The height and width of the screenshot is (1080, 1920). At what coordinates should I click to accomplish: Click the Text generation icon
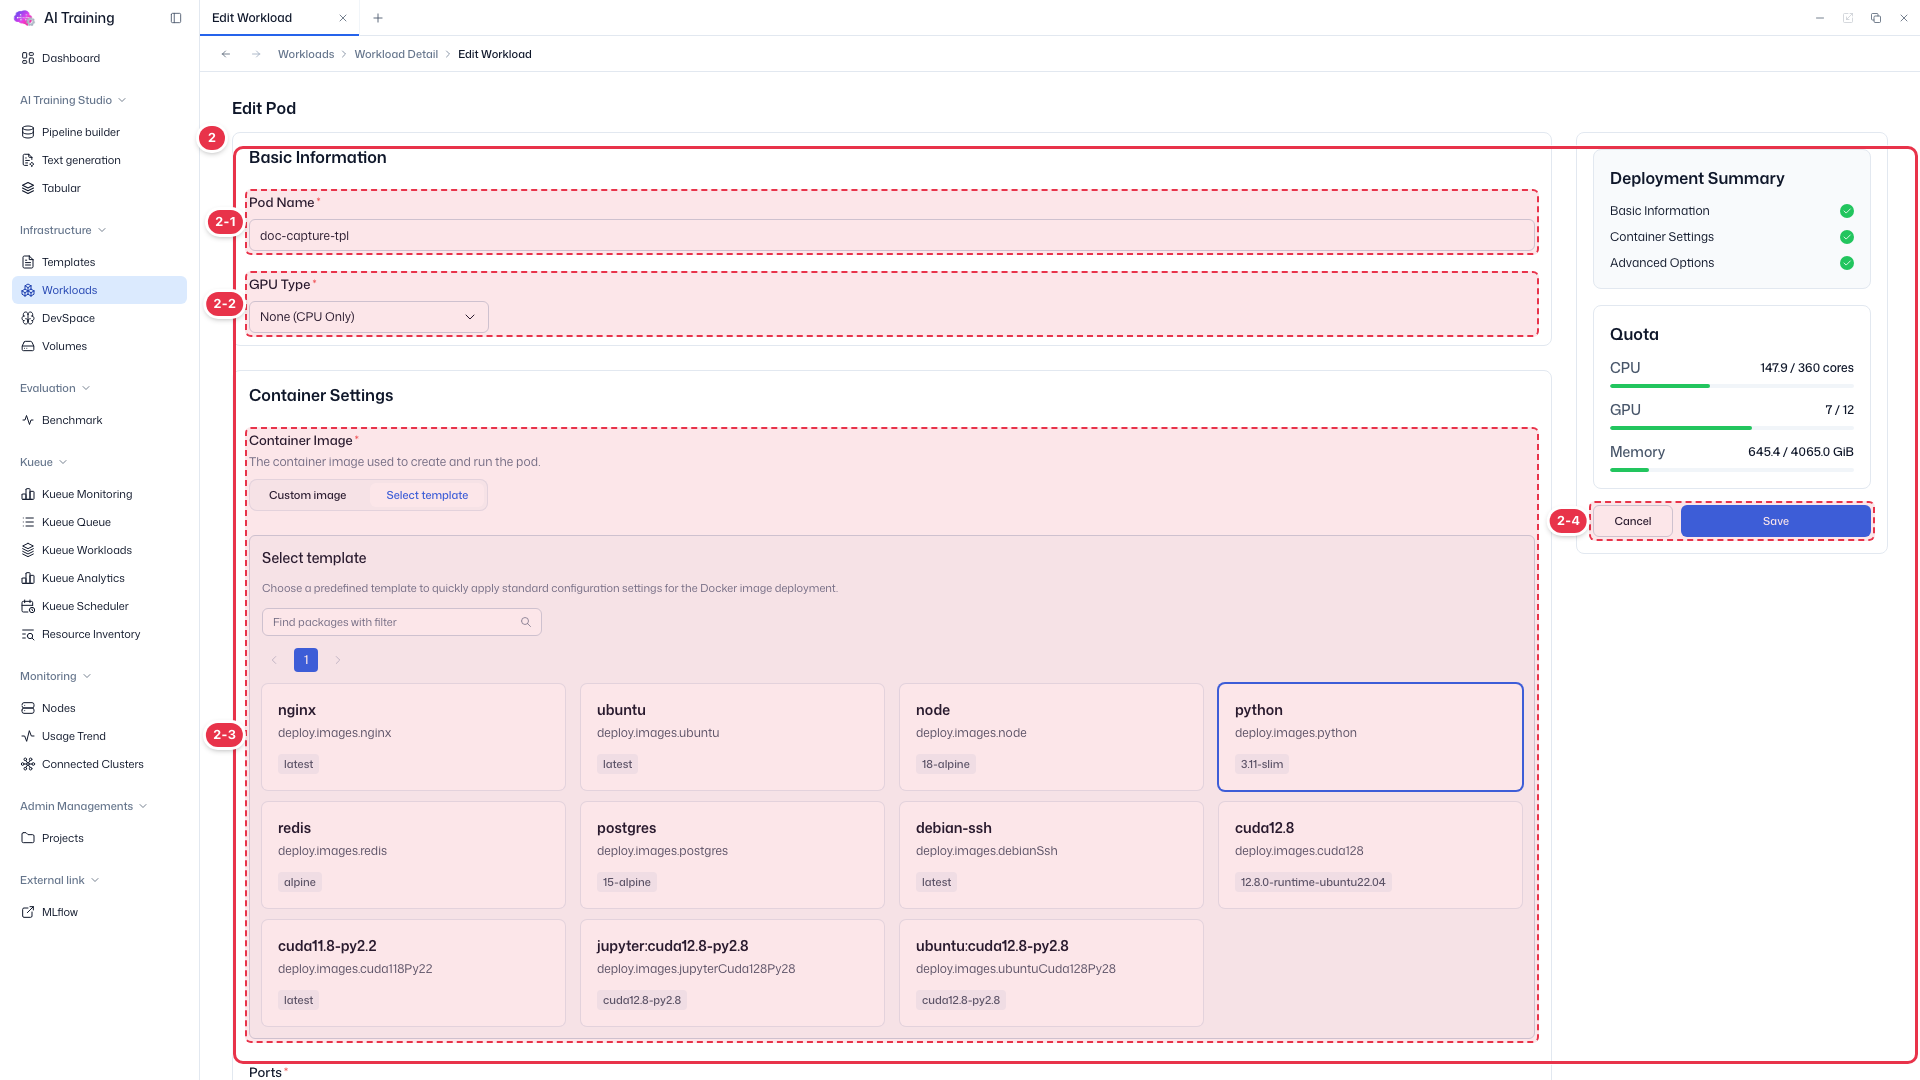tap(28, 160)
